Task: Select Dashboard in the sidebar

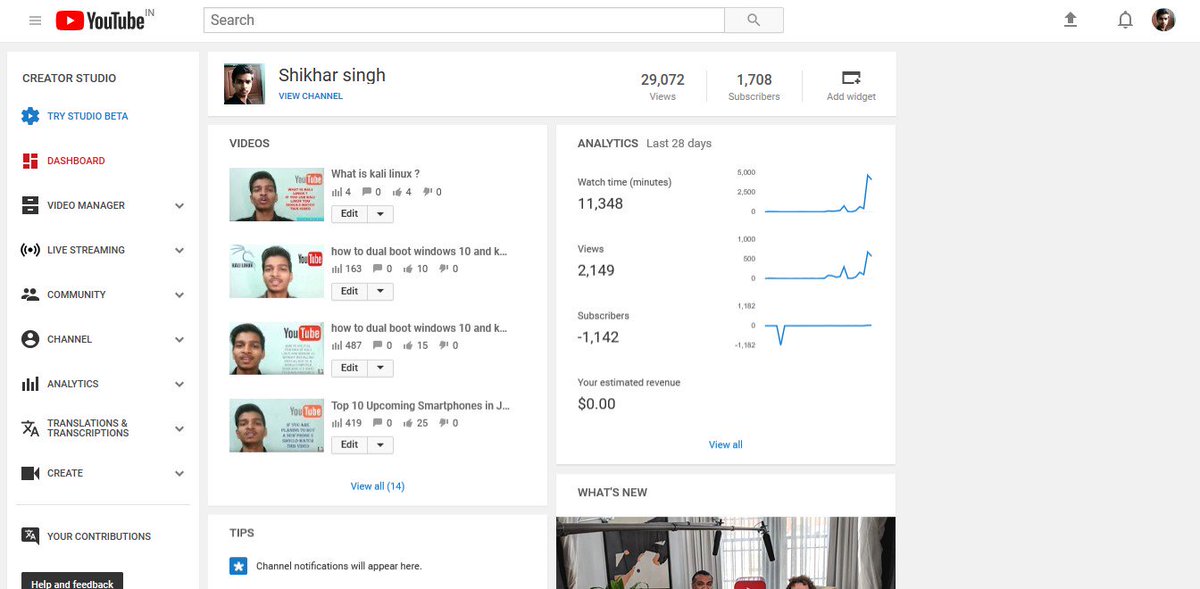Action: 76,161
